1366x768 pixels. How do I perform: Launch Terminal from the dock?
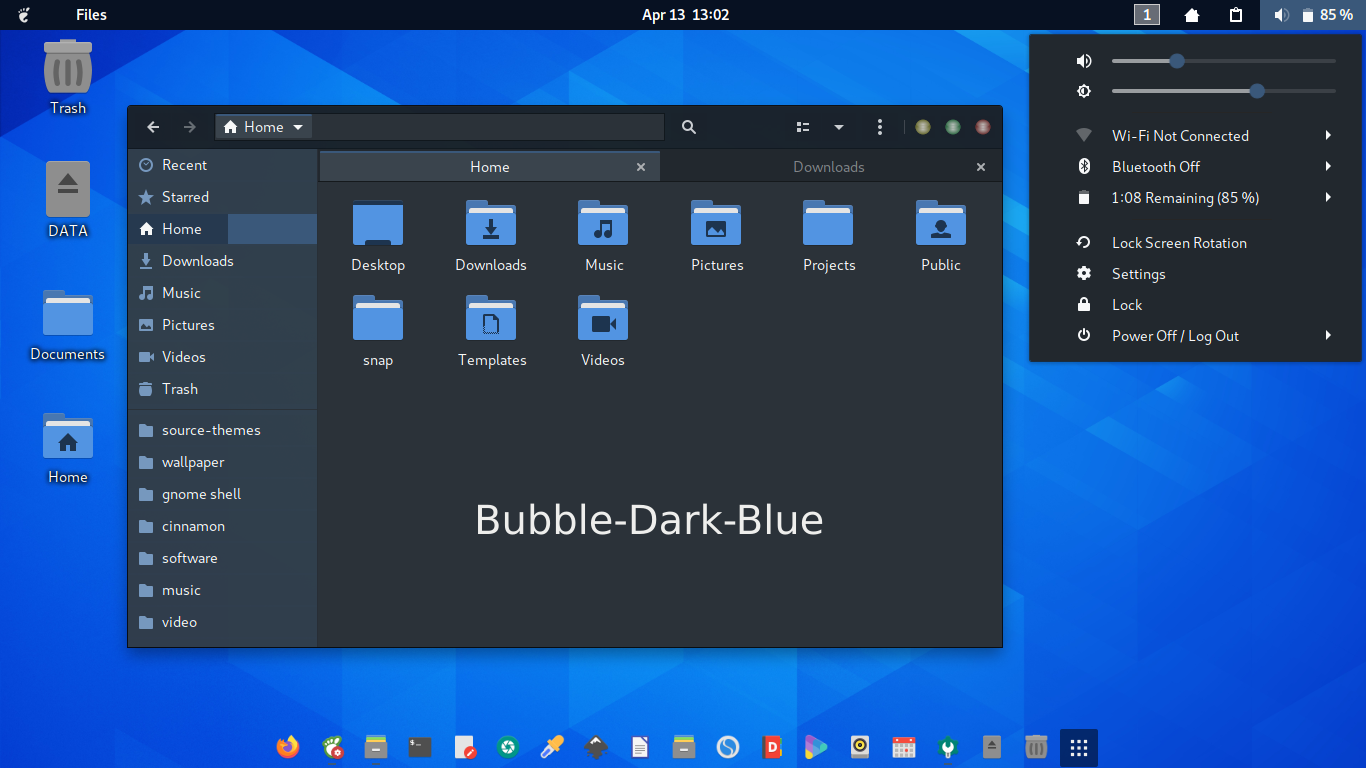[420, 747]
